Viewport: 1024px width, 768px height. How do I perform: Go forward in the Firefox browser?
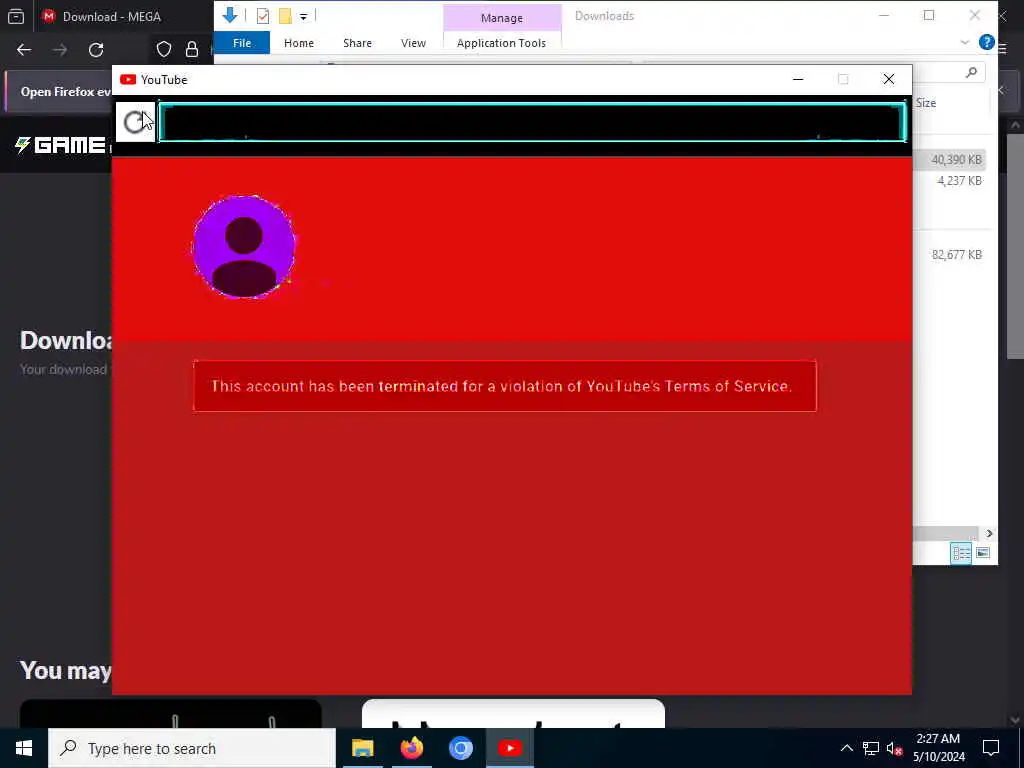[60, 50]
